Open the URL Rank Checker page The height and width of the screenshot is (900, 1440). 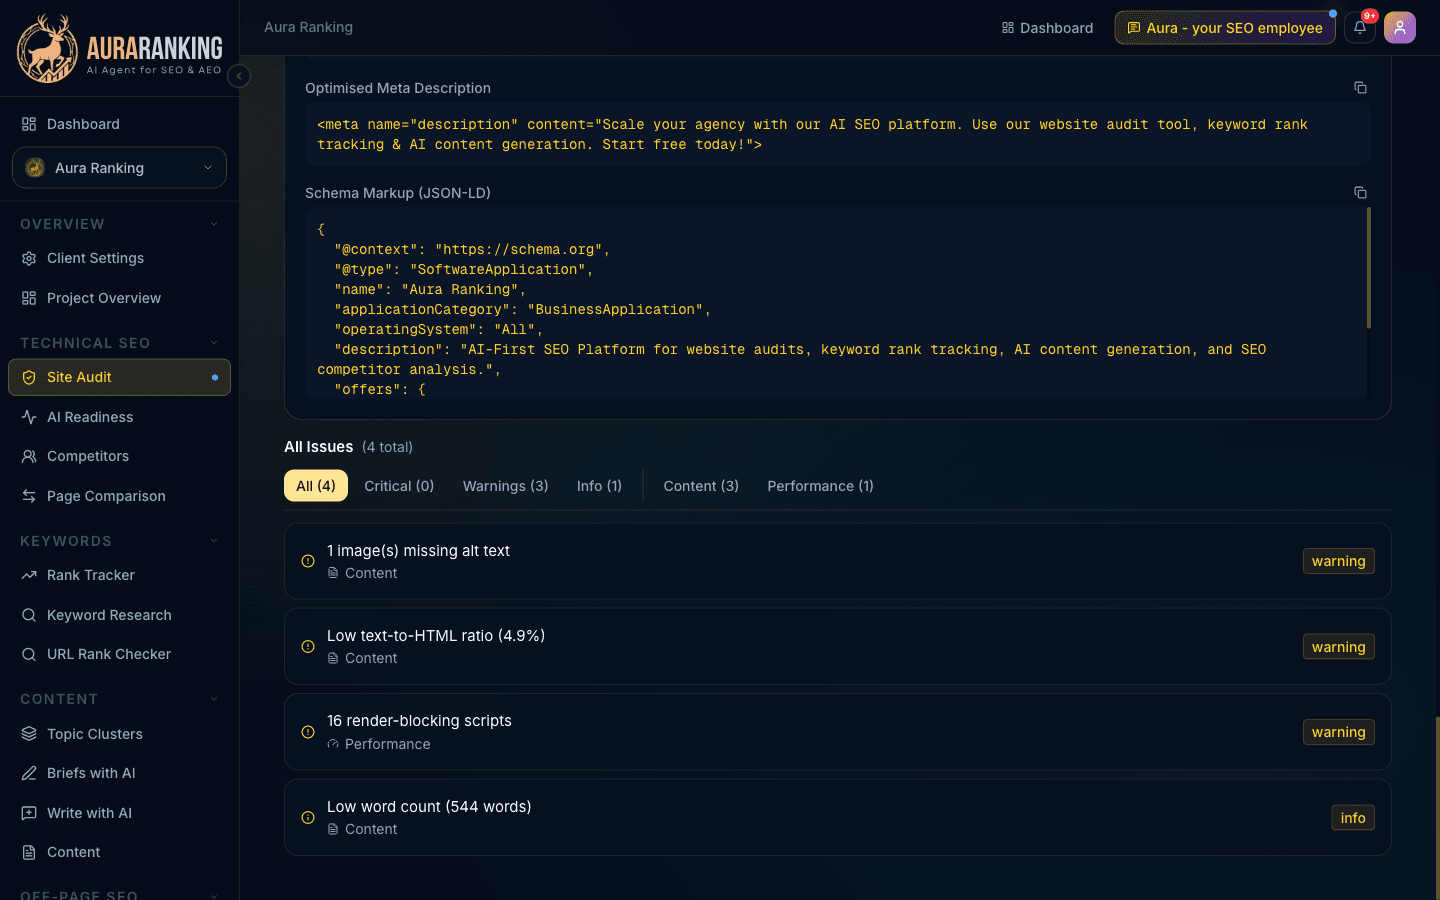(119, 654)
